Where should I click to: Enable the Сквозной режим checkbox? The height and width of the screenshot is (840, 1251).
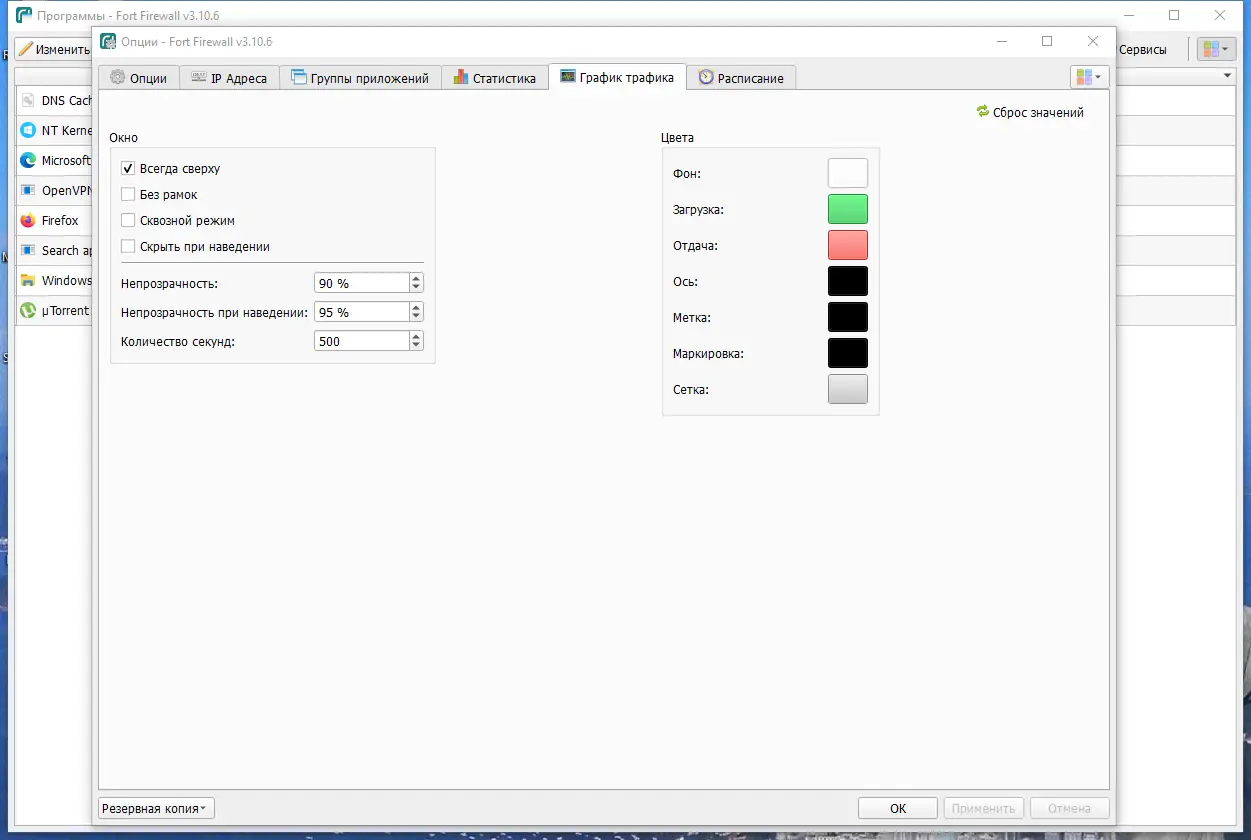pos(128,221)
